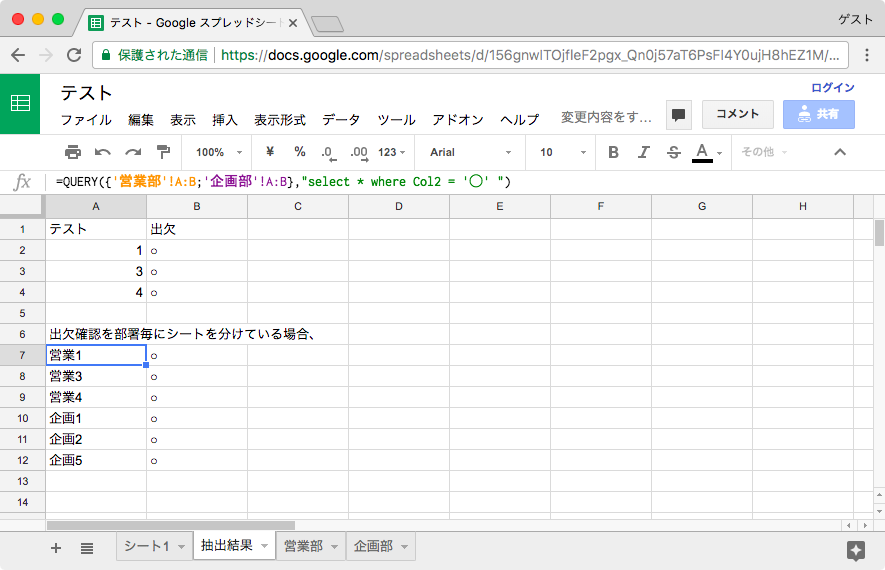Select cell containing 企画5

click(x=96, y=461)
